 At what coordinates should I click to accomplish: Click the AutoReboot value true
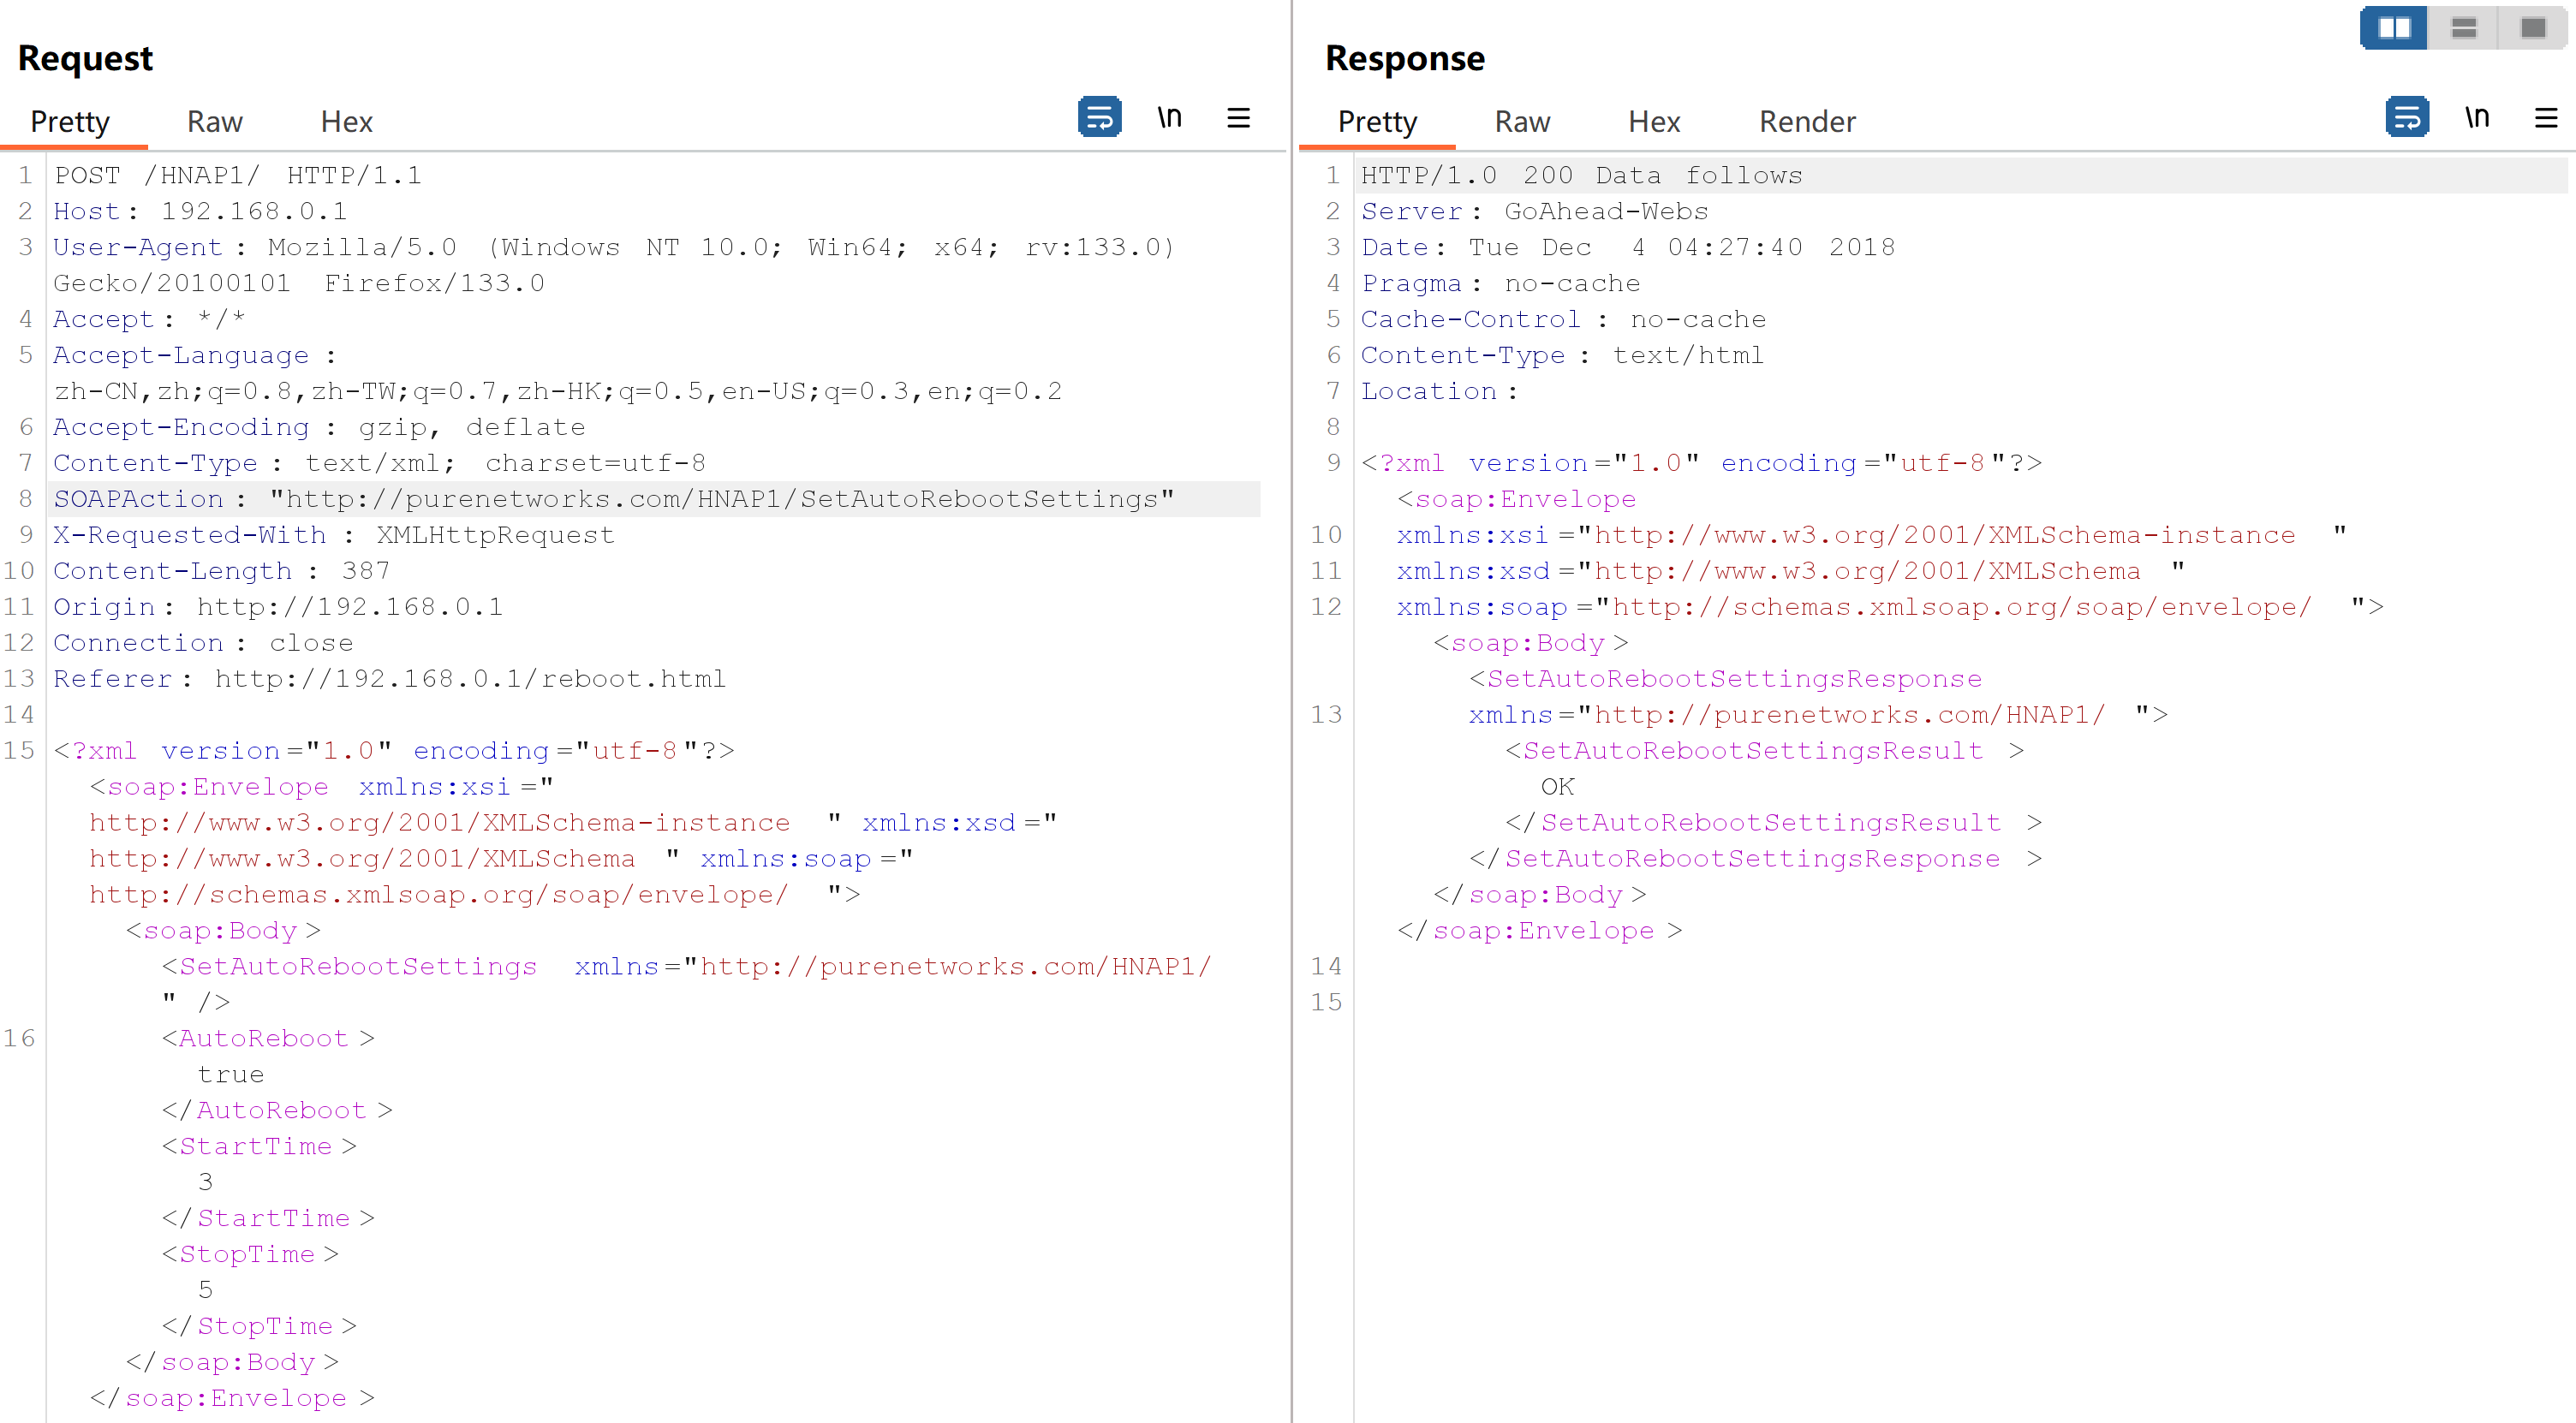click(231, 1075)
